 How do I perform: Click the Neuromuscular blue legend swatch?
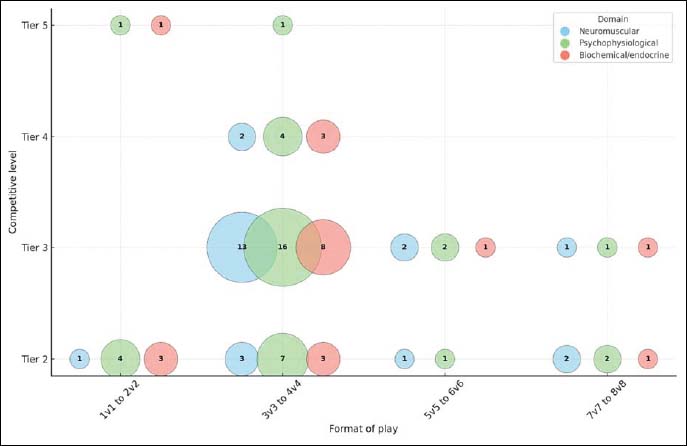click(566, 31)
